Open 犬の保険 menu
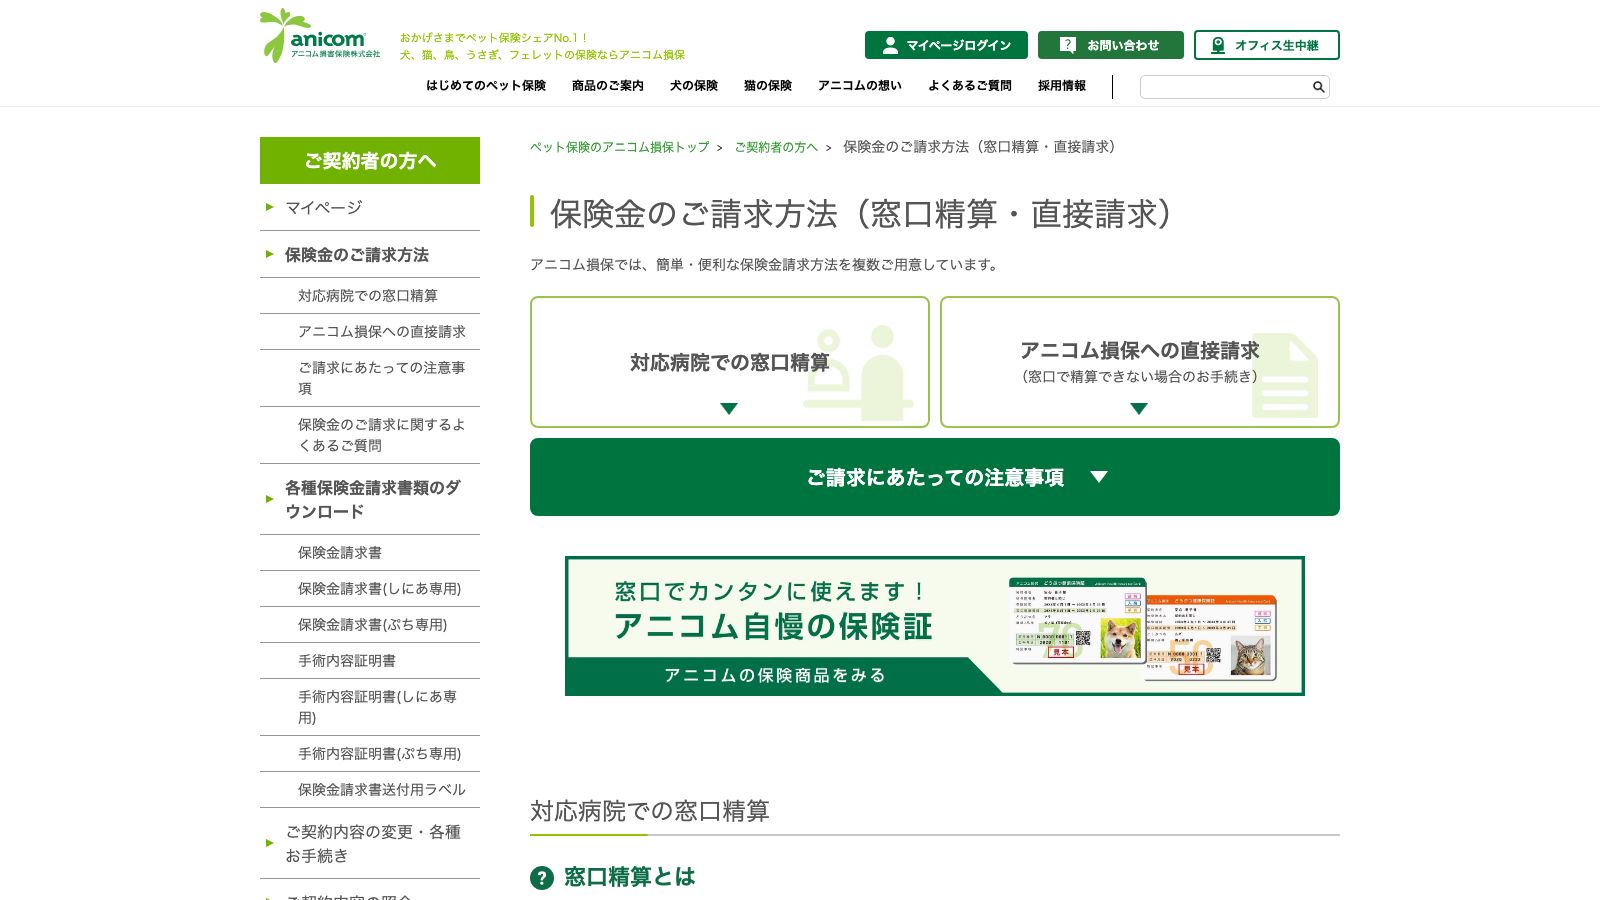The image size is (1600, 900). point(694,86)
